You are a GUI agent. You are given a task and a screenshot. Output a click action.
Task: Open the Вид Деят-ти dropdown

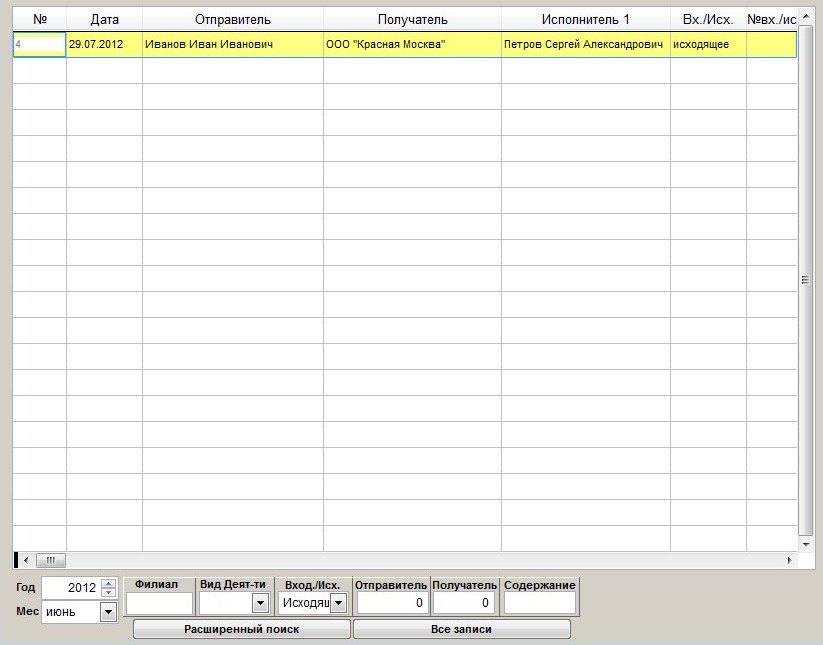click(x=260, y=603)
